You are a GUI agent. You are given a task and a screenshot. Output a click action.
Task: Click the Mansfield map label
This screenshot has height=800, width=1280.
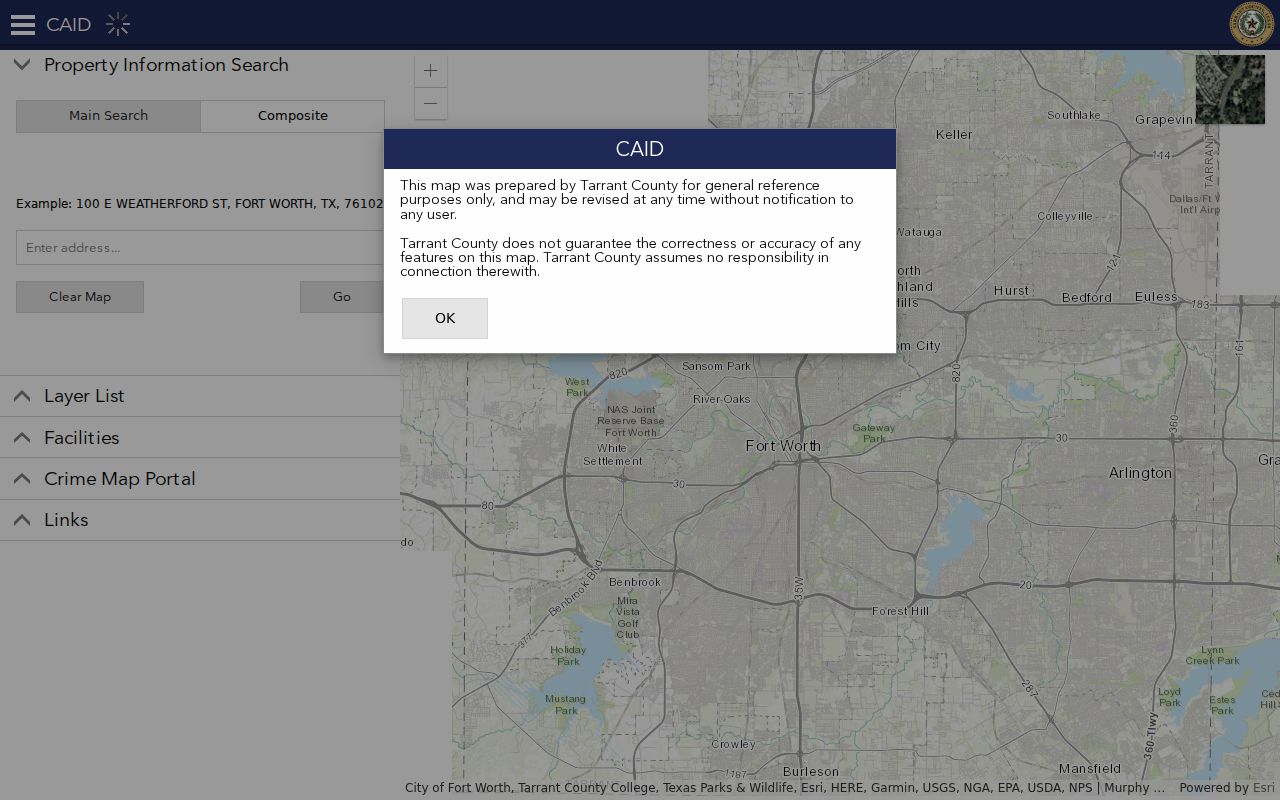click(x=1090, y=769)
